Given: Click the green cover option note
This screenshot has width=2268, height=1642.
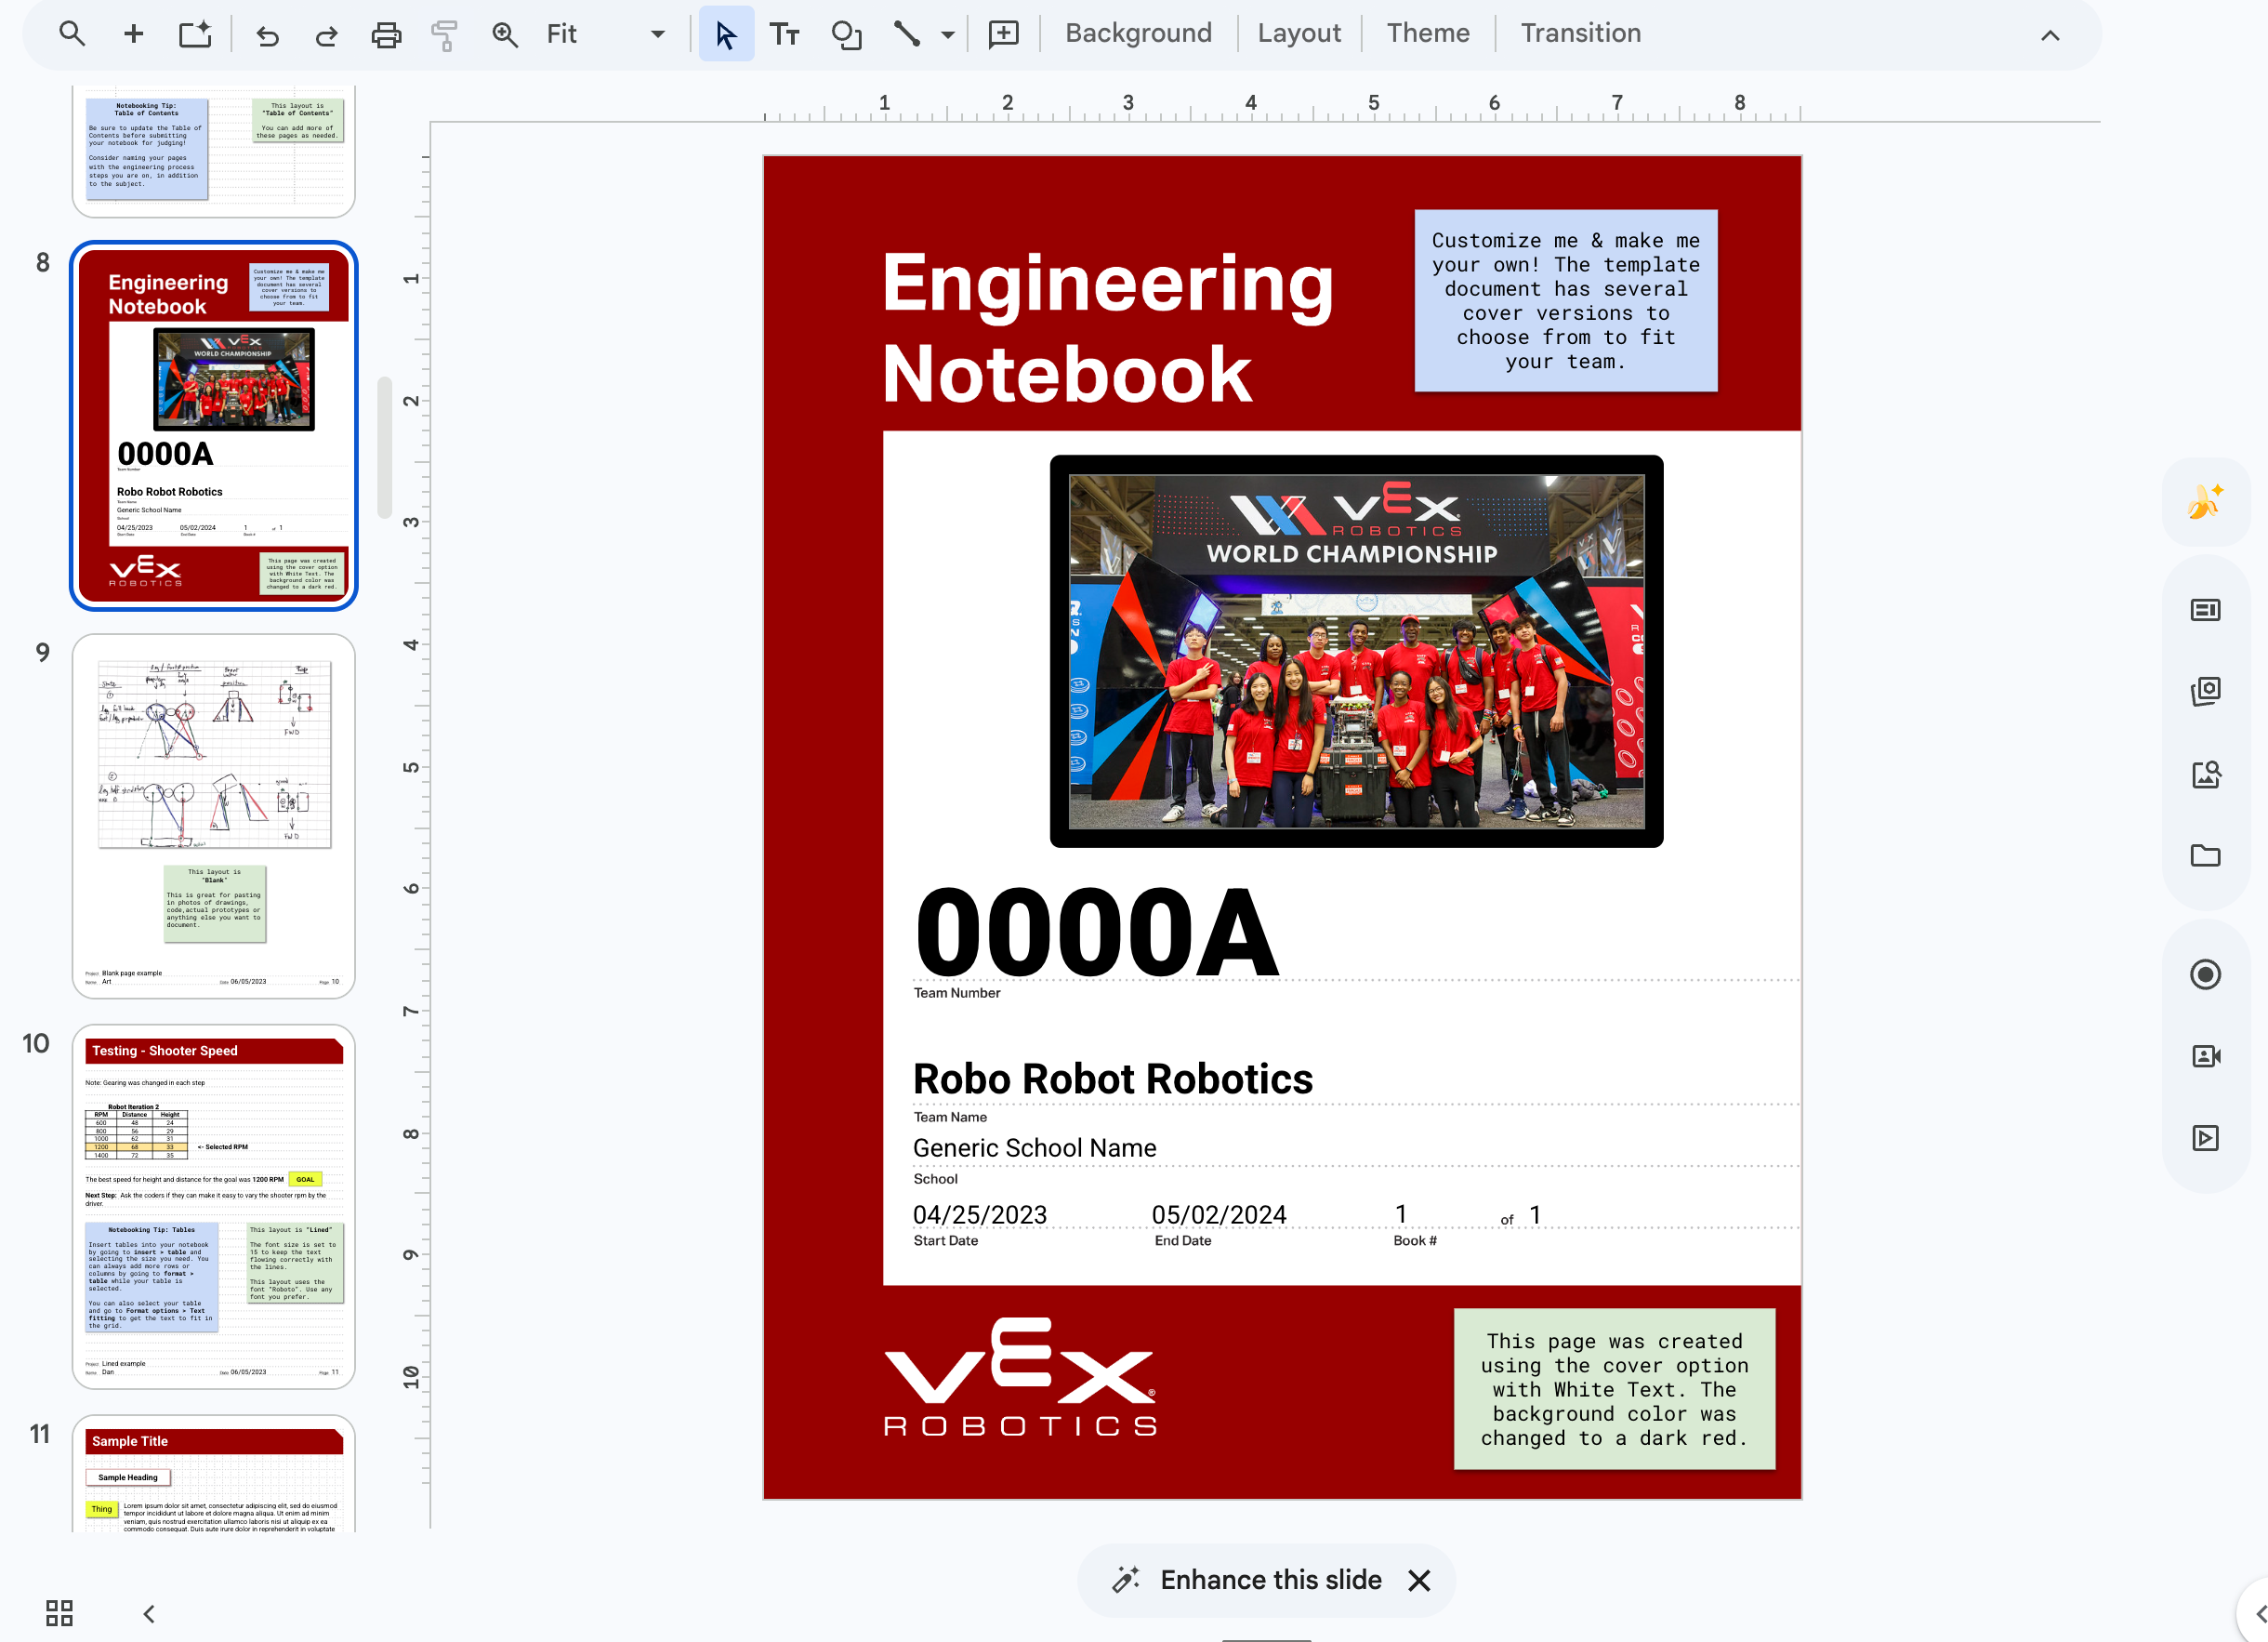Looking at the screenshot, I should (x=1614, y=1389).
